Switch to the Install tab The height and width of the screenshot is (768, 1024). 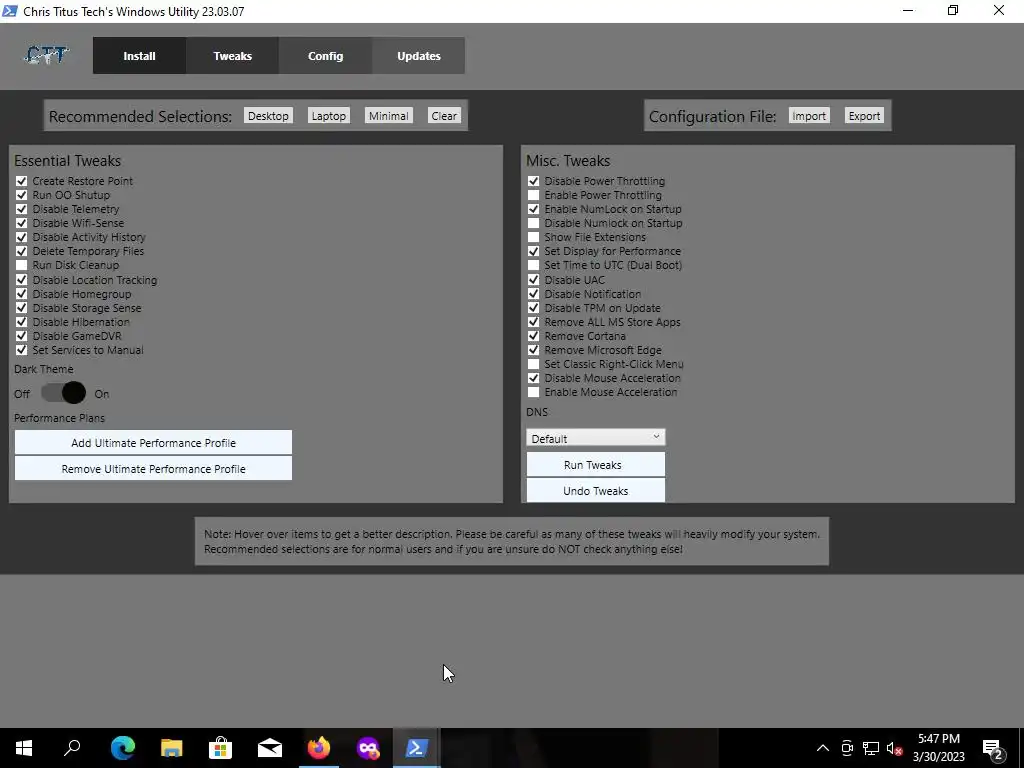139,56
